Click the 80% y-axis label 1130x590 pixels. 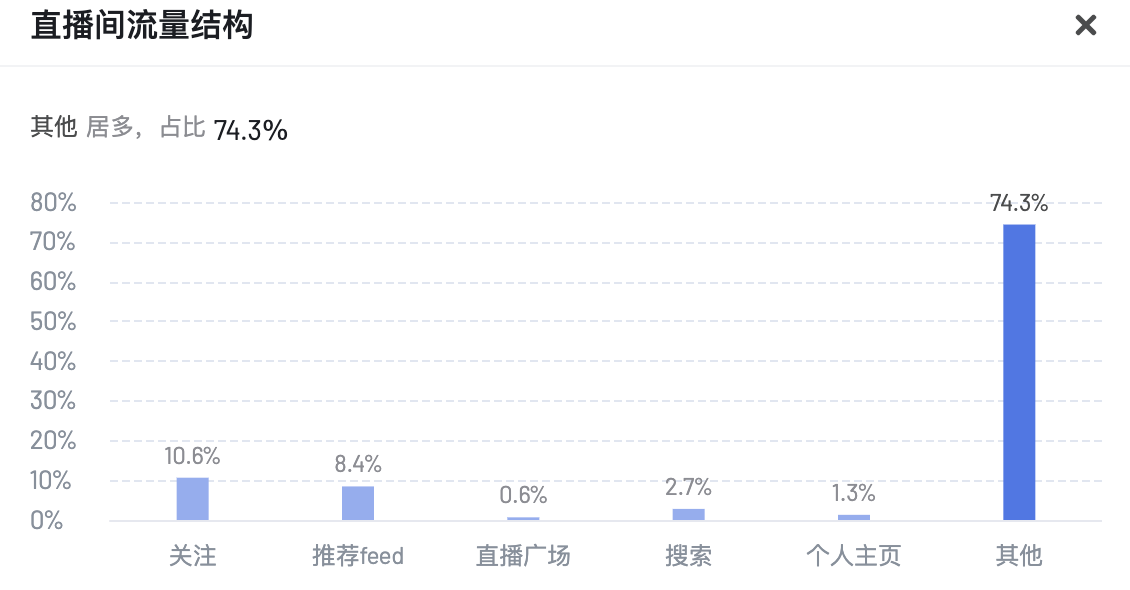click(x=53, y=202)
